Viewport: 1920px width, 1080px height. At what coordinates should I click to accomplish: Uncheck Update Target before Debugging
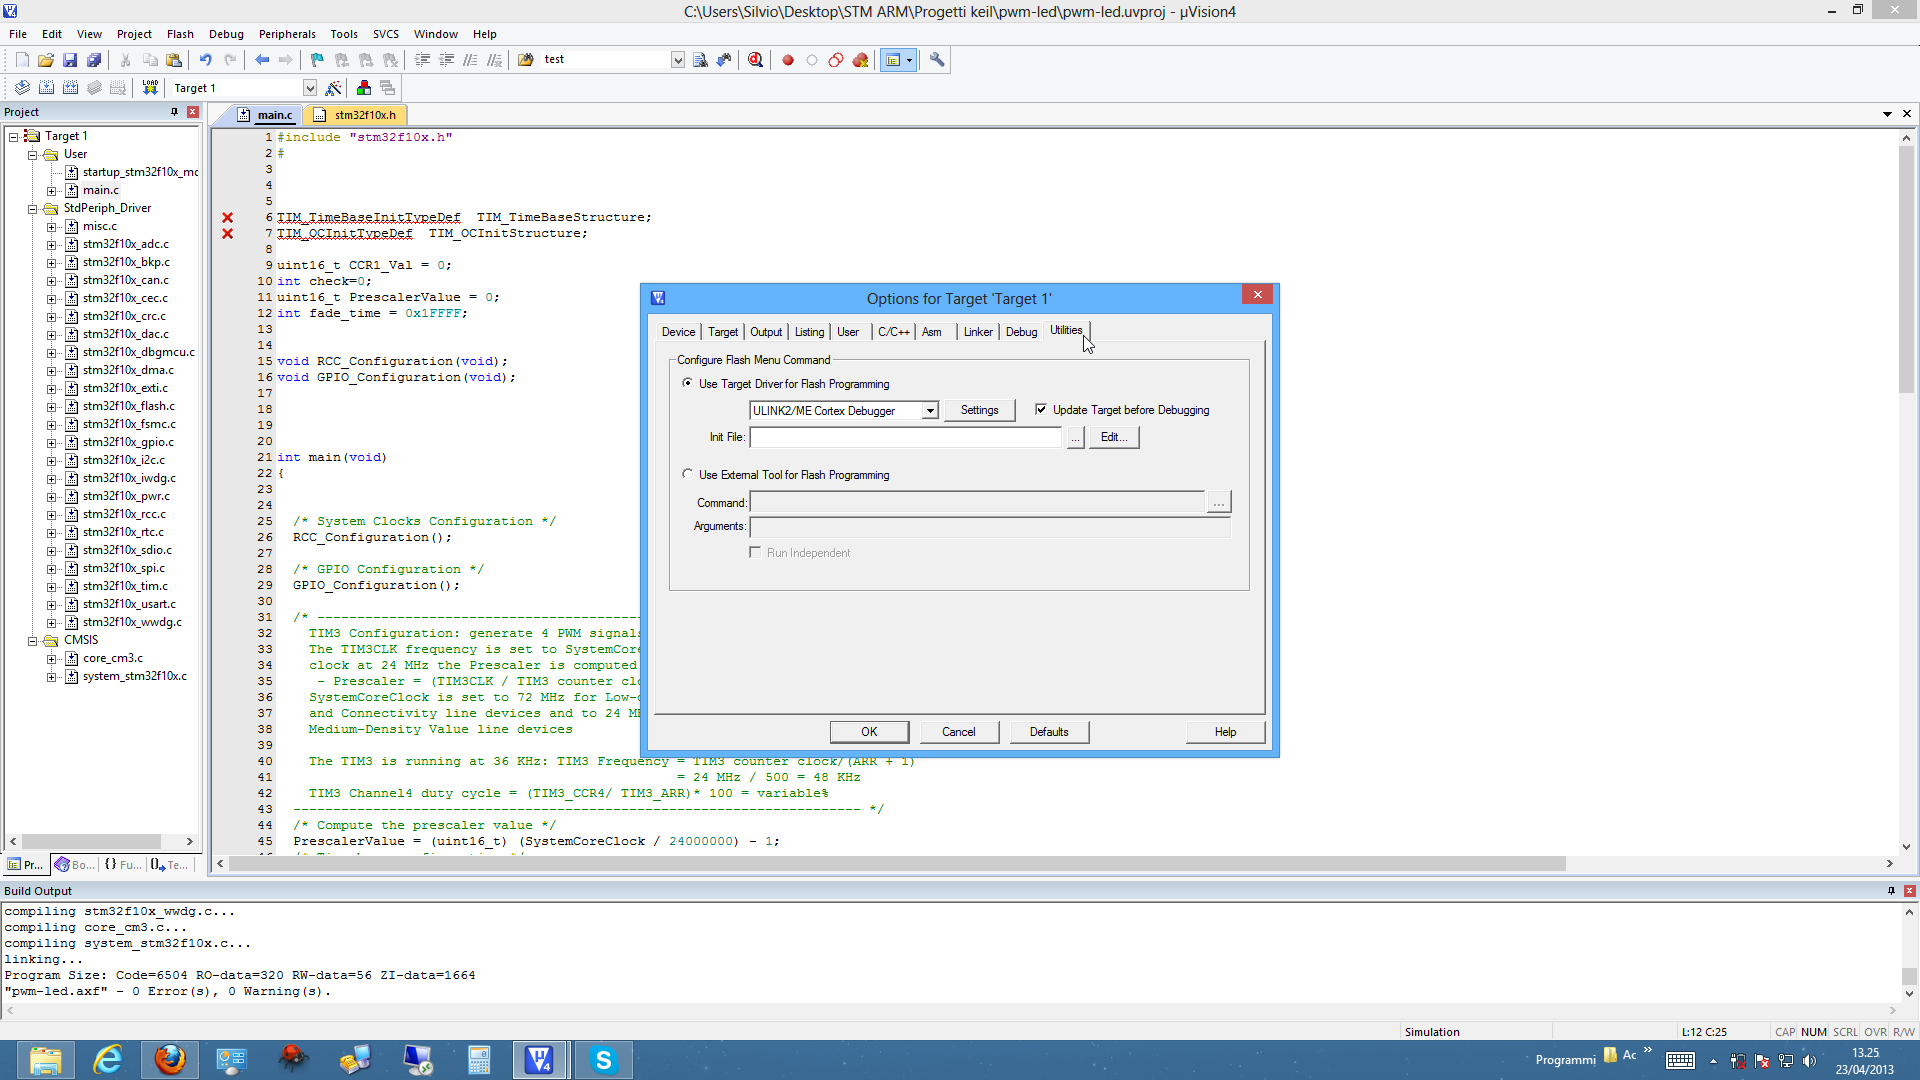point(1041,410)
